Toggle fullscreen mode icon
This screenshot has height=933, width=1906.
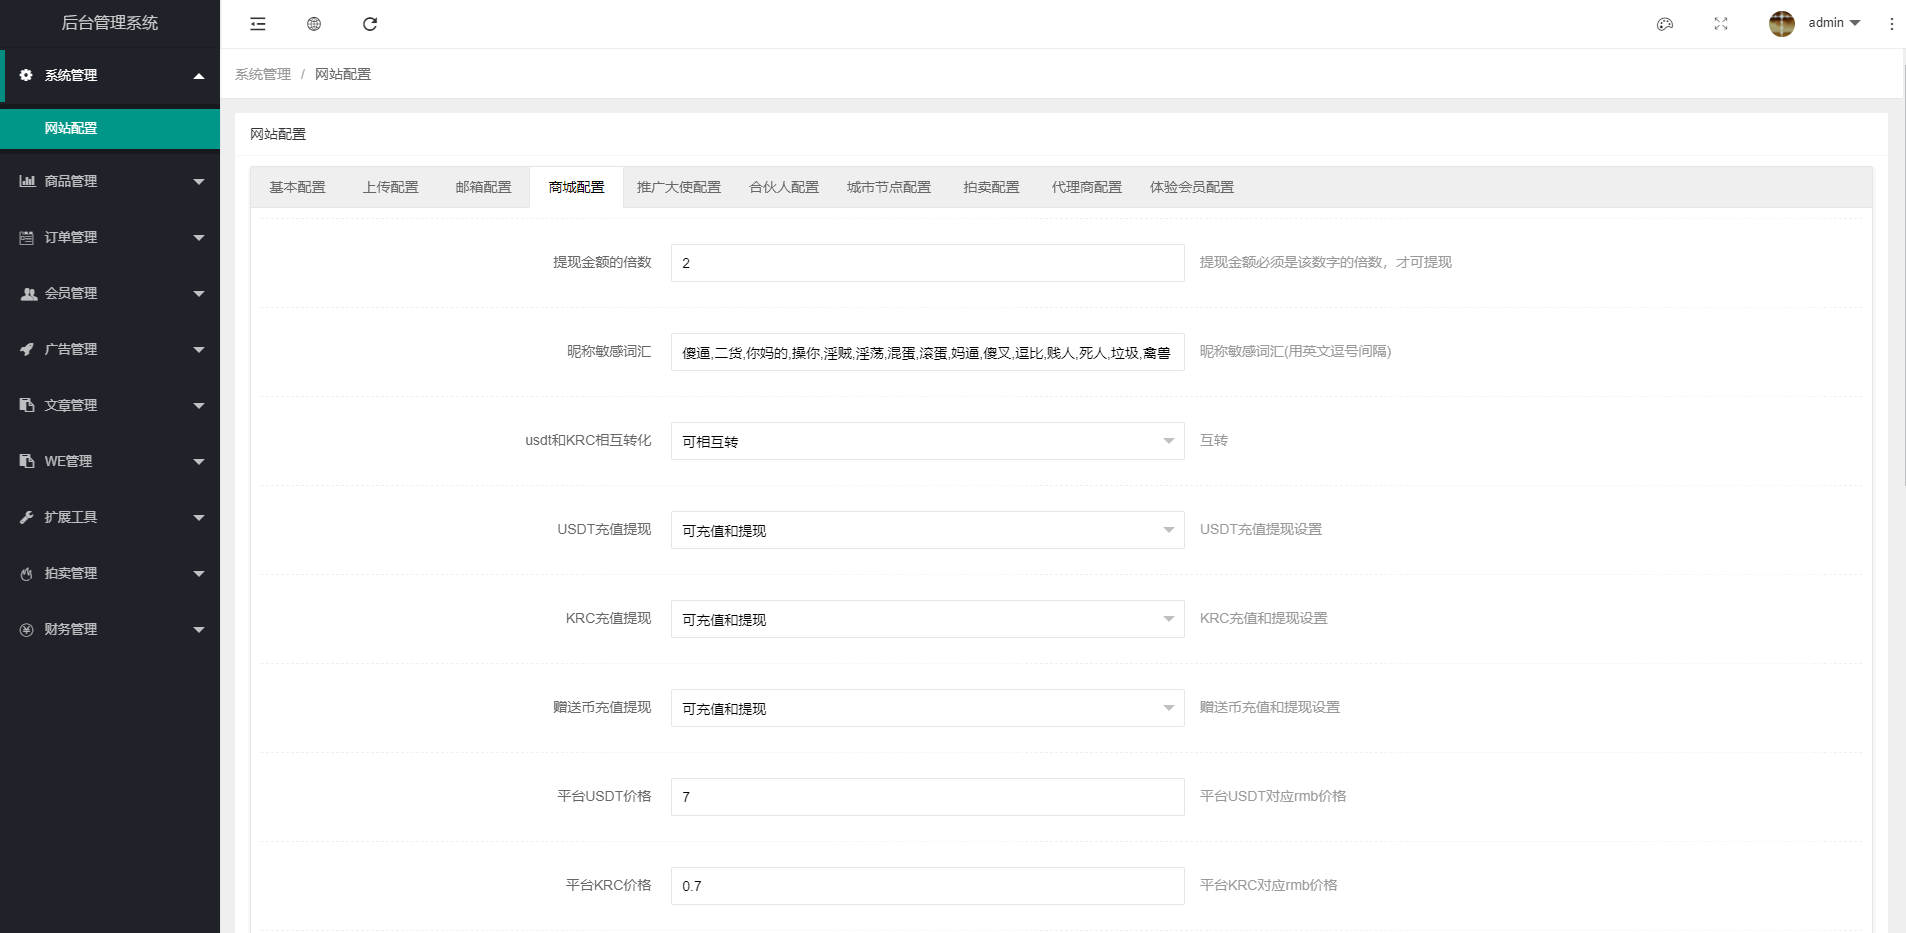1721,24
